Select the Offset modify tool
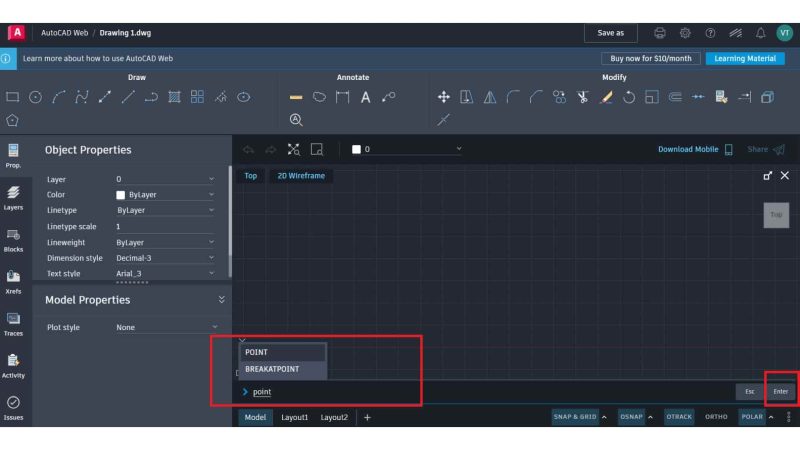This screenshot has width=800, height=450. [x=675, y=97]
